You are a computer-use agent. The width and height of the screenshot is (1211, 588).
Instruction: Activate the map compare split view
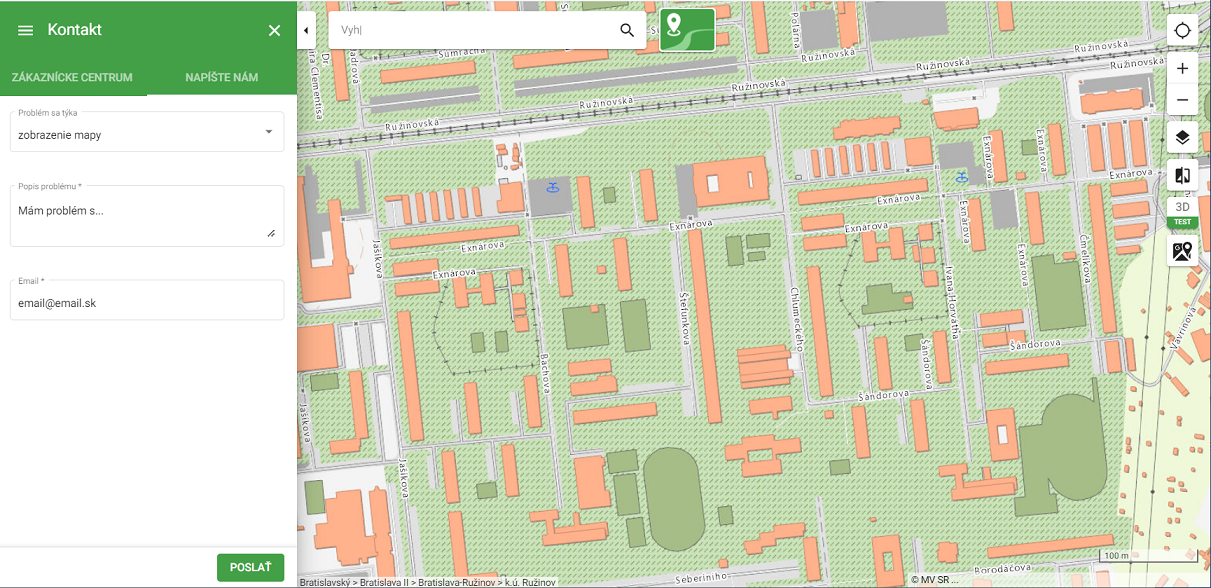(x=1182, y=176)
